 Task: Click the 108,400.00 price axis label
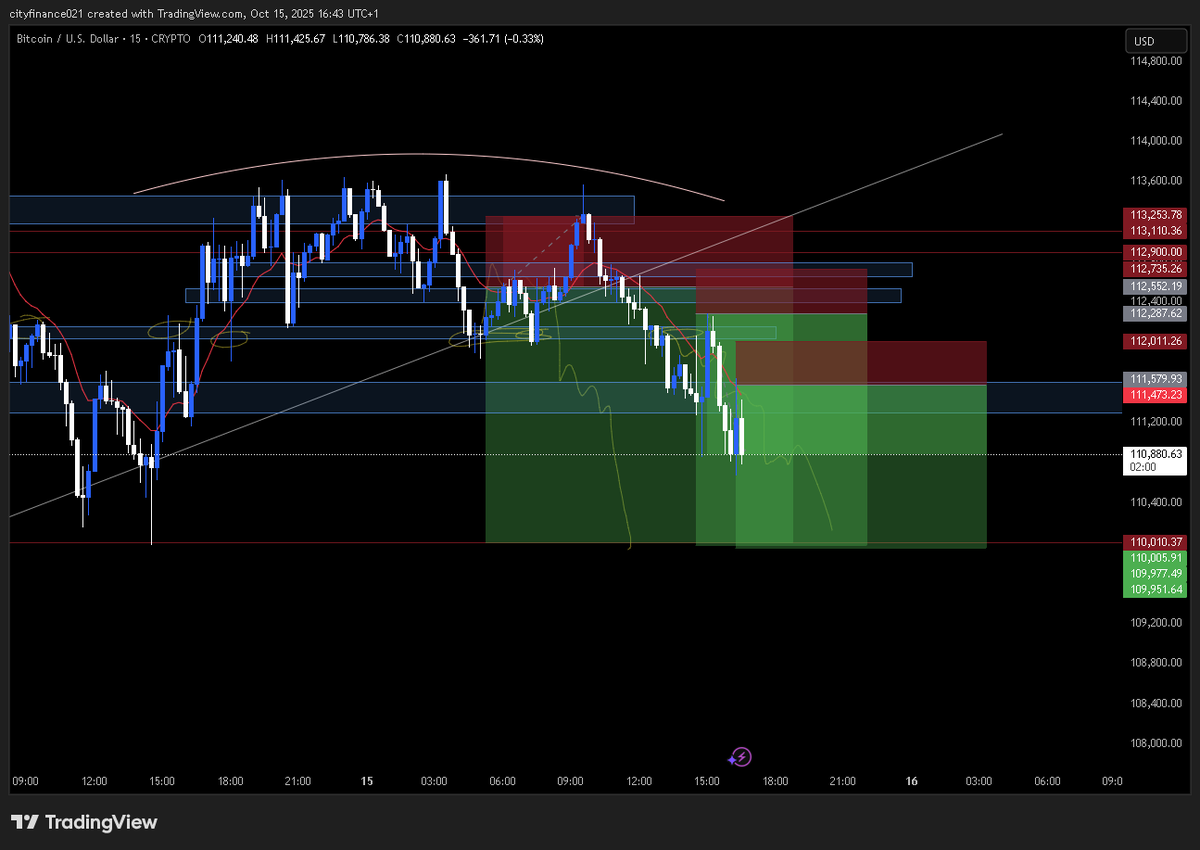[1155, 702]
